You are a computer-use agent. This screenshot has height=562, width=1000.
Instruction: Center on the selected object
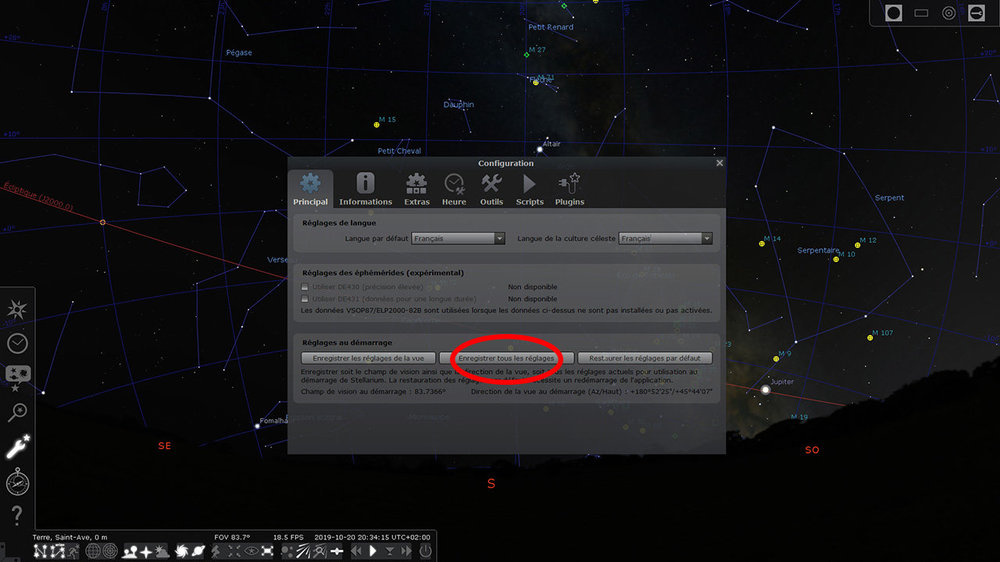pyautogui.click(x=233, y=551)
